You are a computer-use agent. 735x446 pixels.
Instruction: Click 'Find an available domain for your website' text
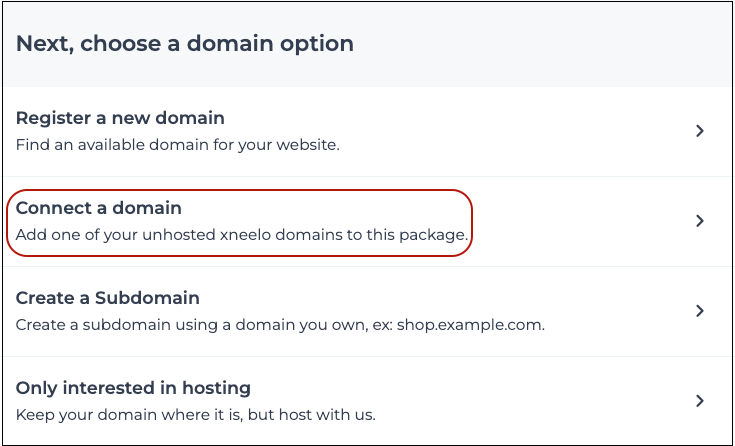178,144
